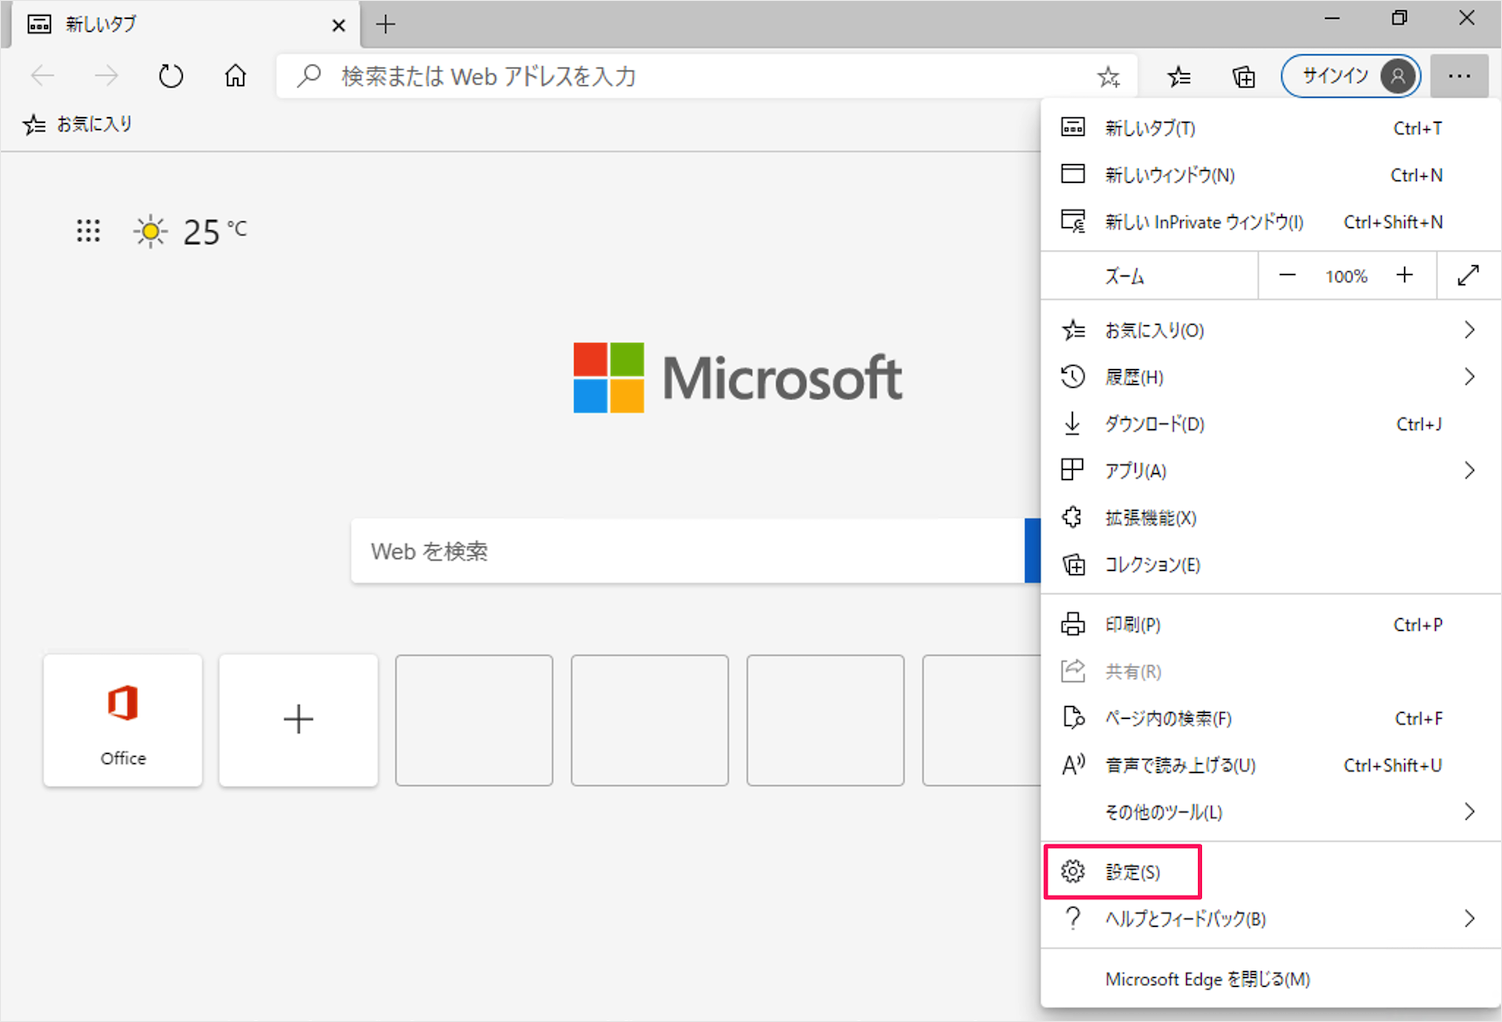The image size is (1502, 1022).
Task: Open the Collections toolbar icon
Action: (x=1243, y=77)
